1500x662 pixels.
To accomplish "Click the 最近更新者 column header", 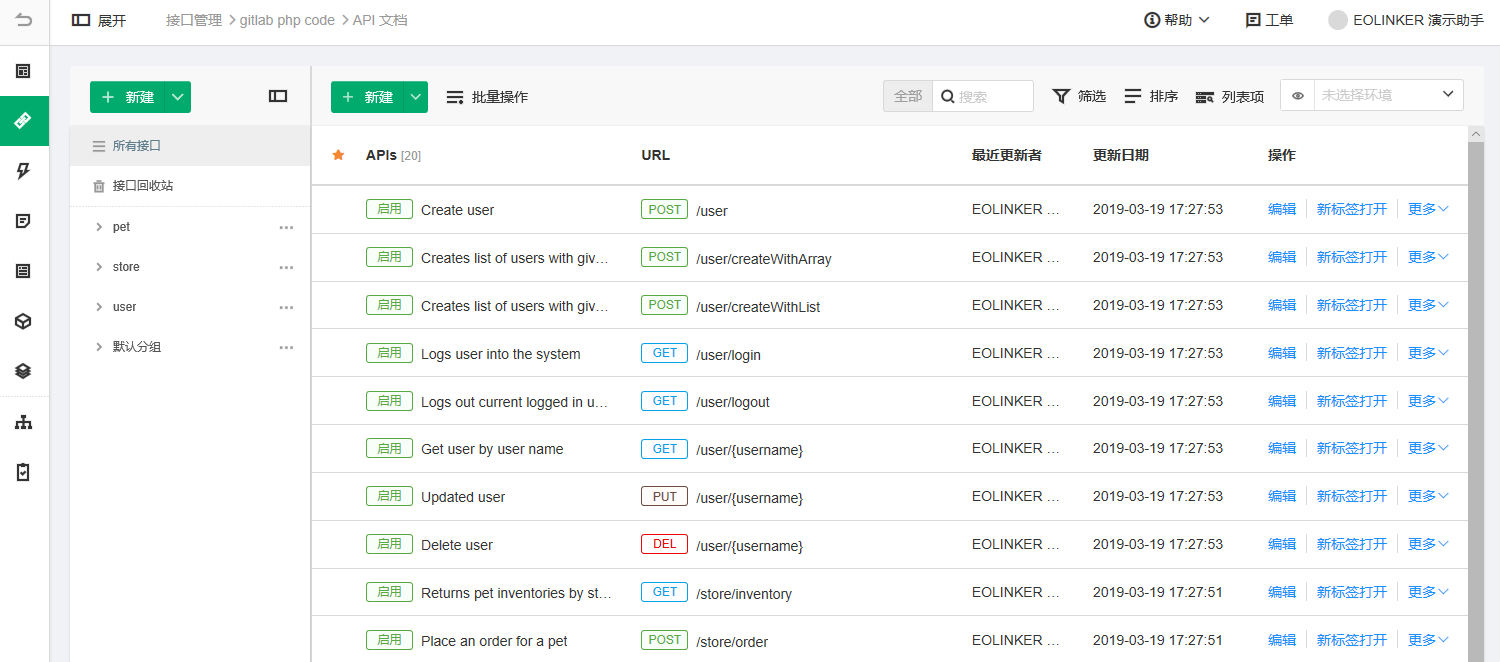I will pos(1007,155).
